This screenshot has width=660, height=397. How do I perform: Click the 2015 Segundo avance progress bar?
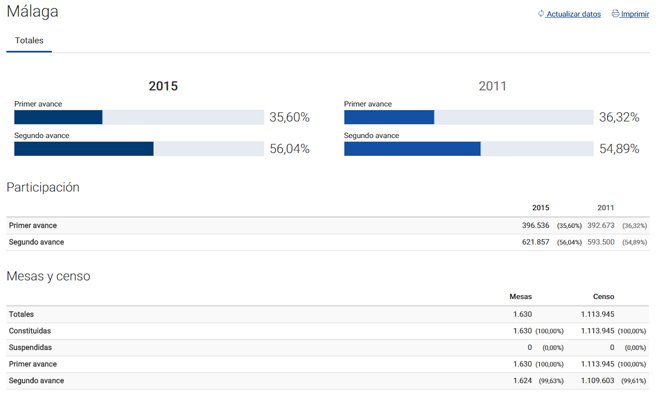pos(139,149)
